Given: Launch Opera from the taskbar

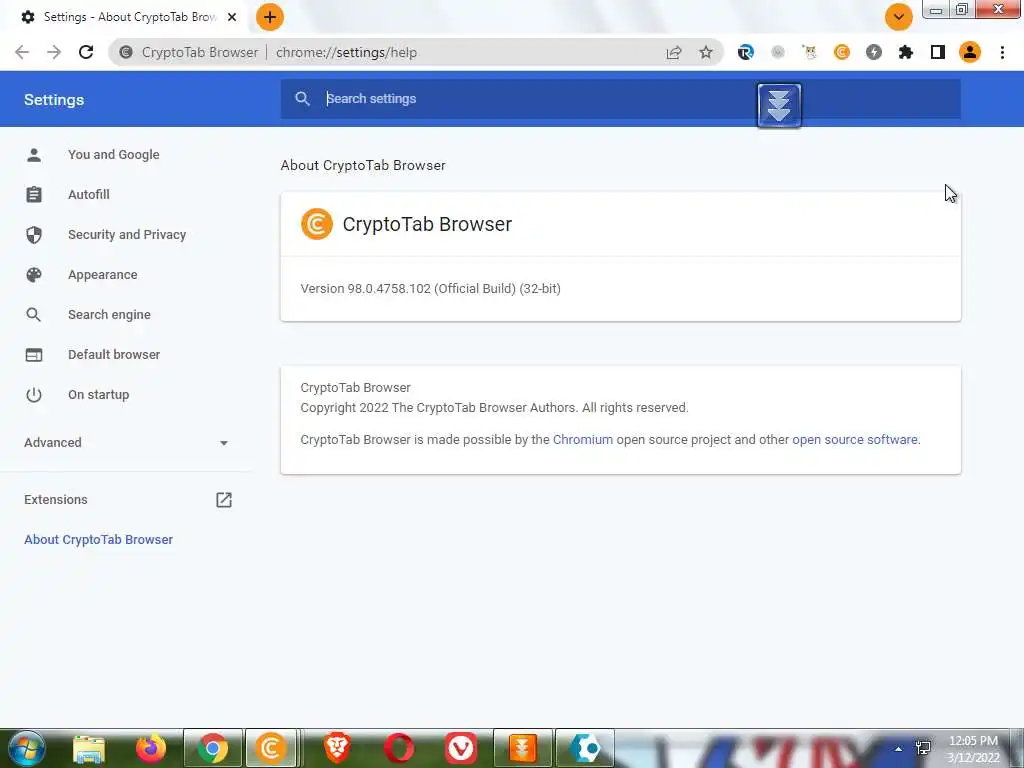Looking at the screenshot, I should click(399, 748).
